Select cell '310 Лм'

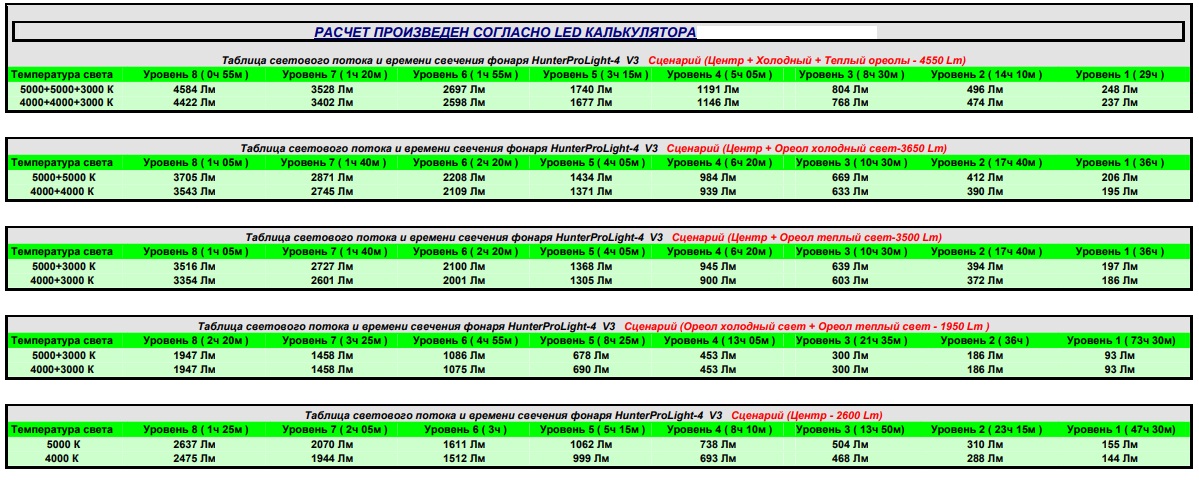click(987, 445)
